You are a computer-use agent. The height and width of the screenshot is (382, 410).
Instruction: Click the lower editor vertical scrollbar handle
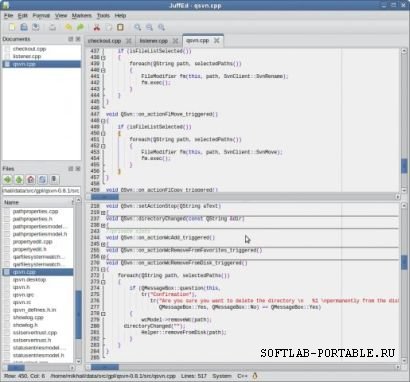tap(404, 262)
